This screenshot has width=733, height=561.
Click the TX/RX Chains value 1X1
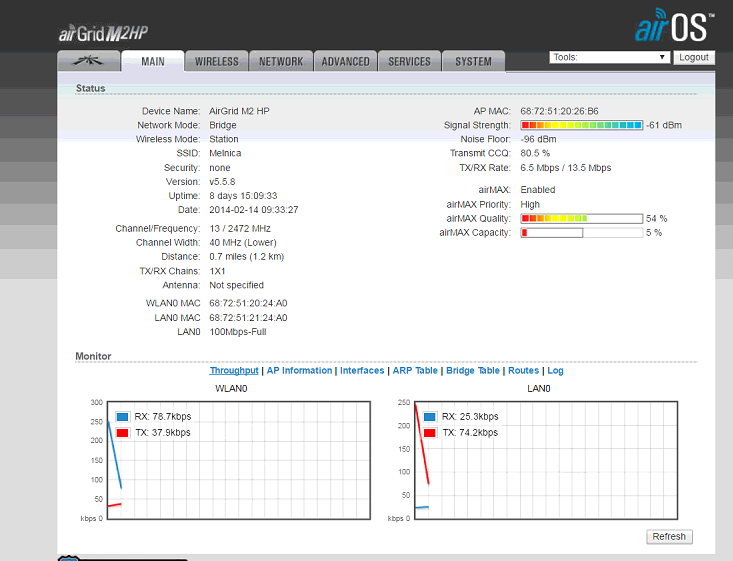click(217, 271)
